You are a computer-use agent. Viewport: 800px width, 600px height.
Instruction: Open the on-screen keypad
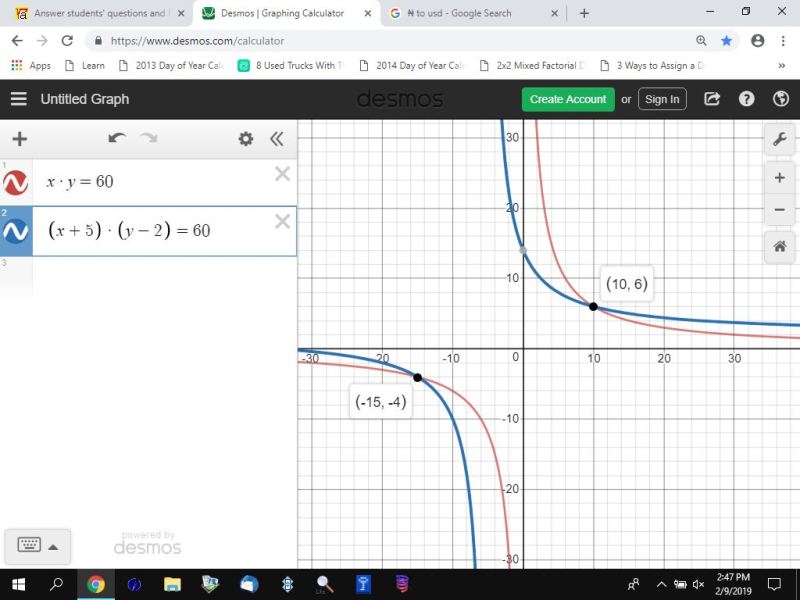point(29,545)
